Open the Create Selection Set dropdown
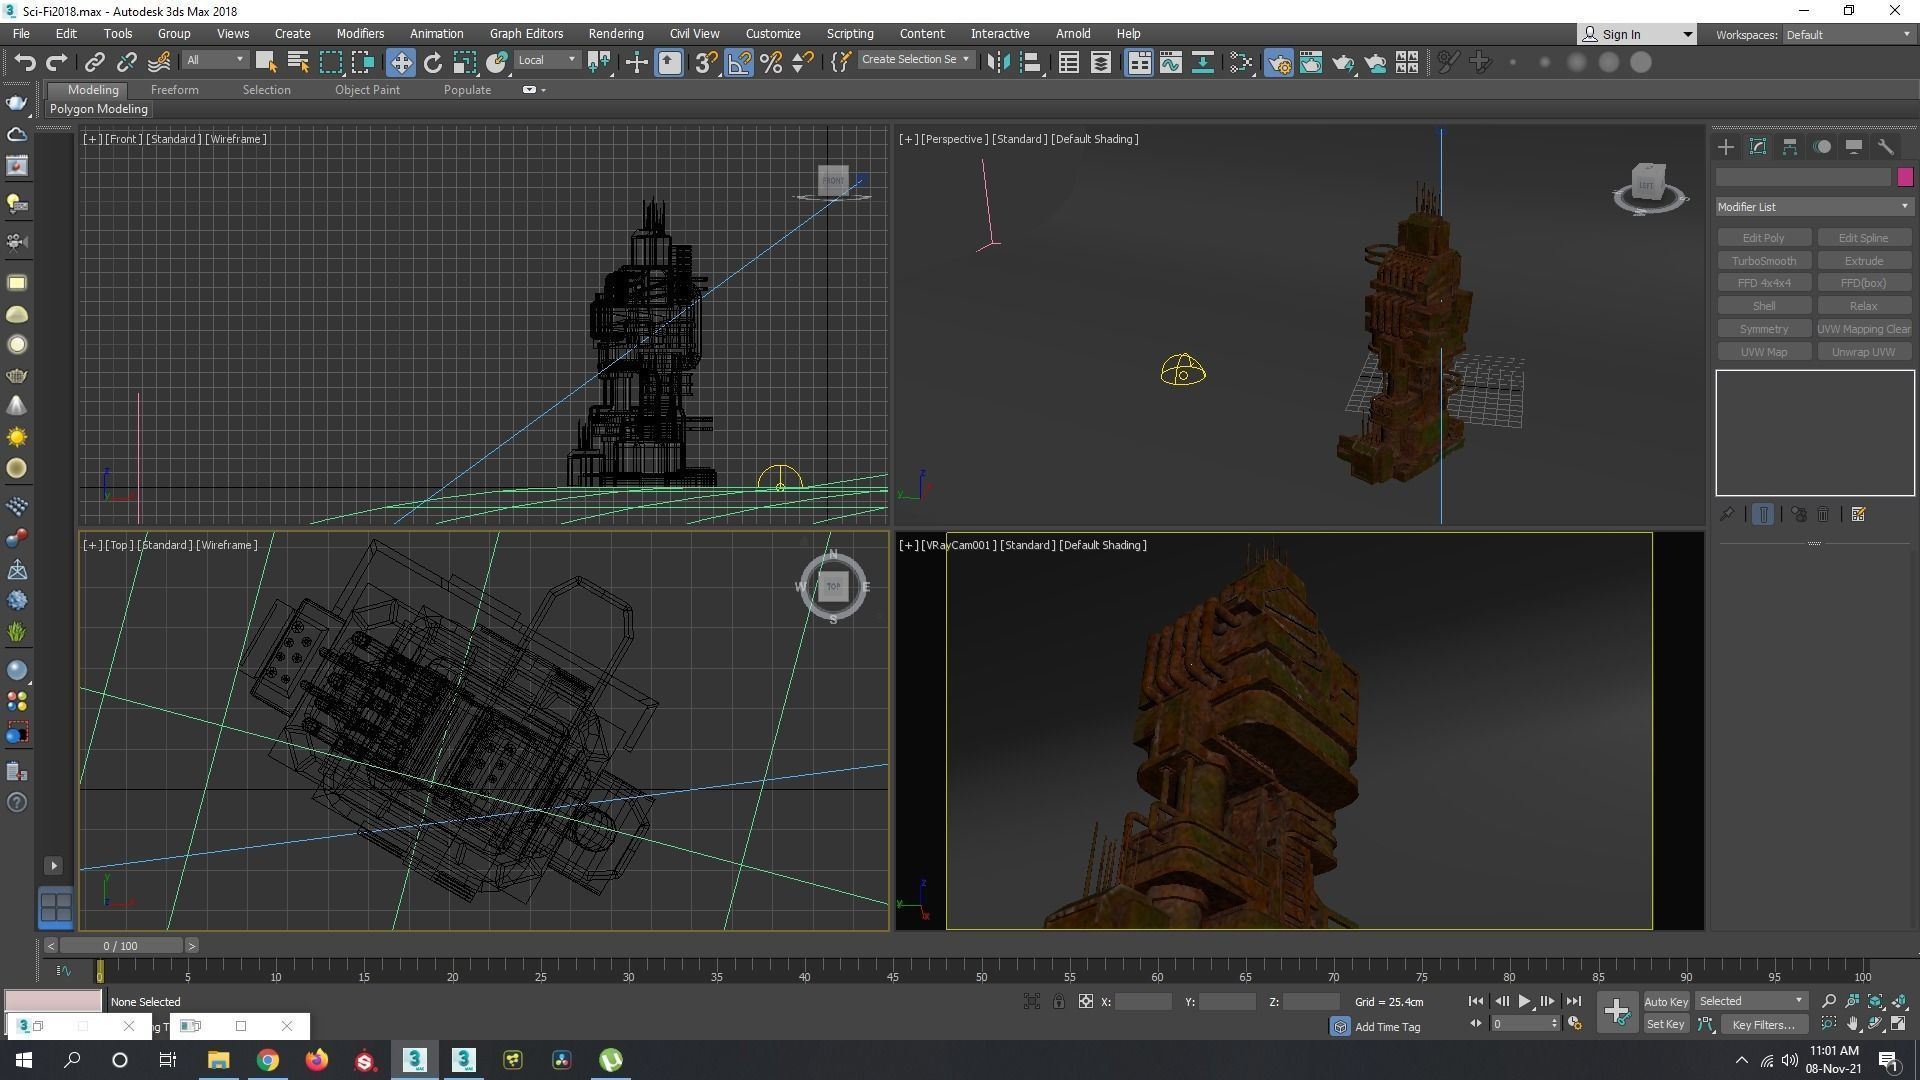Viewport: 1920px width, 1080px height. pos(915,60)
